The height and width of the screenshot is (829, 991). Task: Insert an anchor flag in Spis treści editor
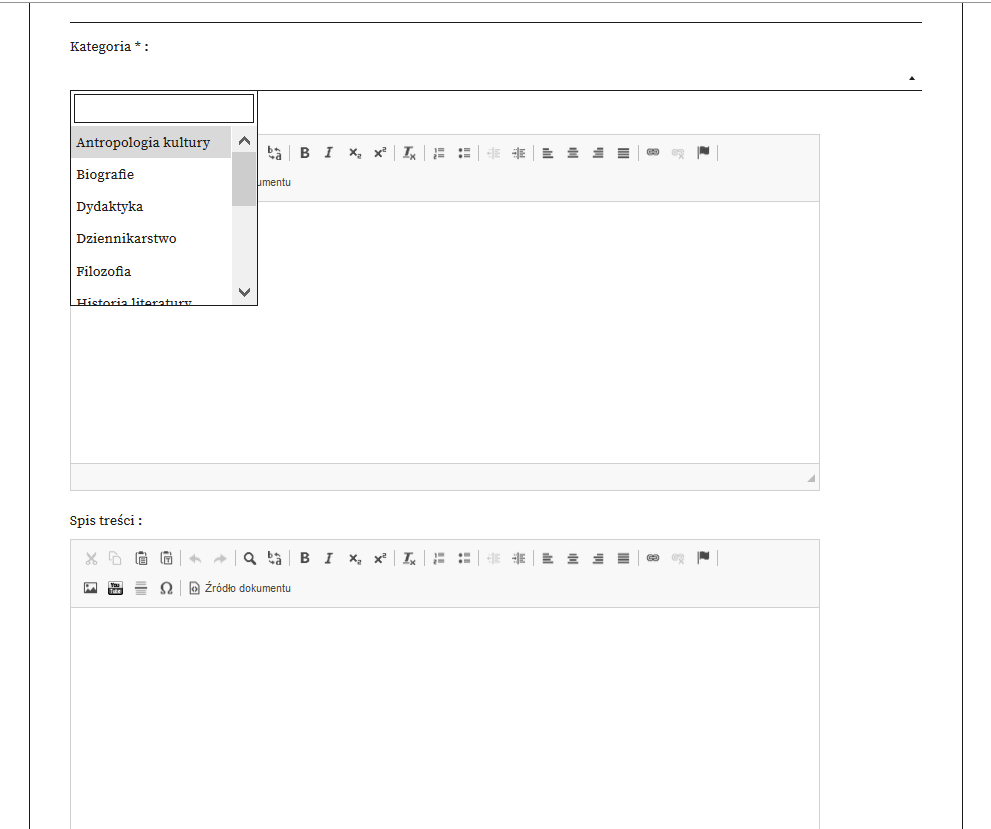click(703, 558)
